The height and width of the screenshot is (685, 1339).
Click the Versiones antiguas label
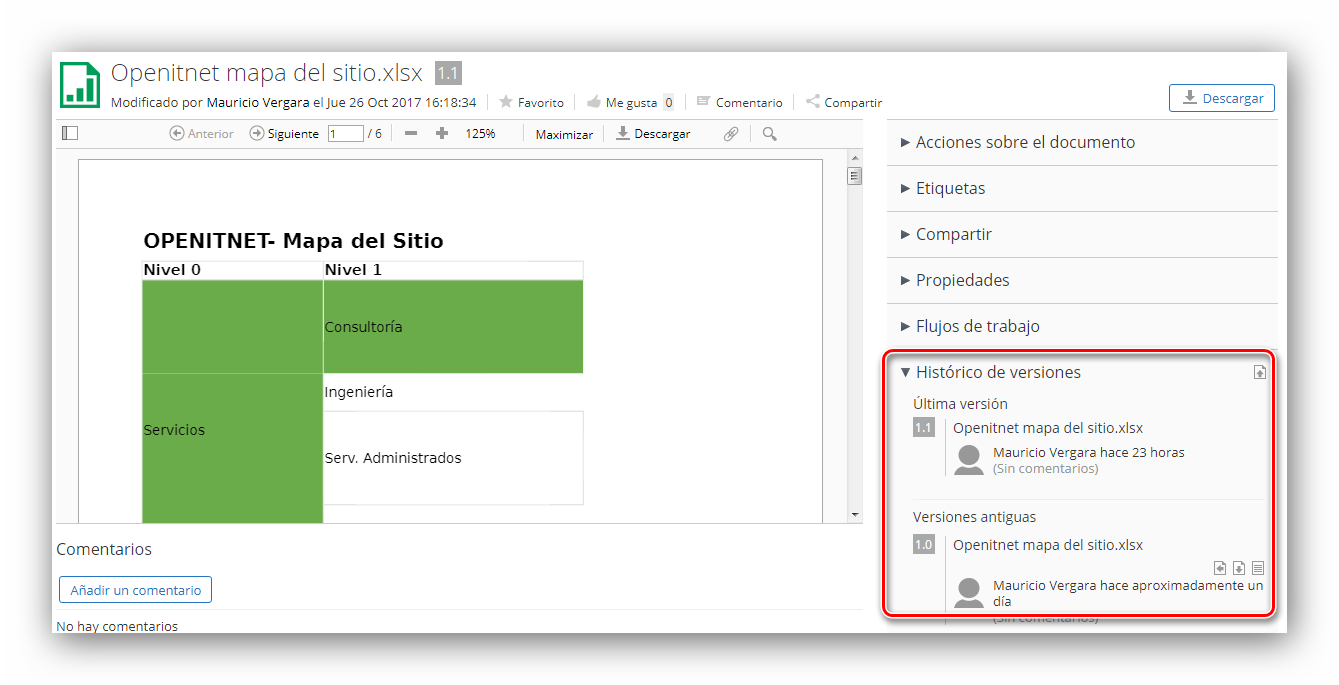974,517
